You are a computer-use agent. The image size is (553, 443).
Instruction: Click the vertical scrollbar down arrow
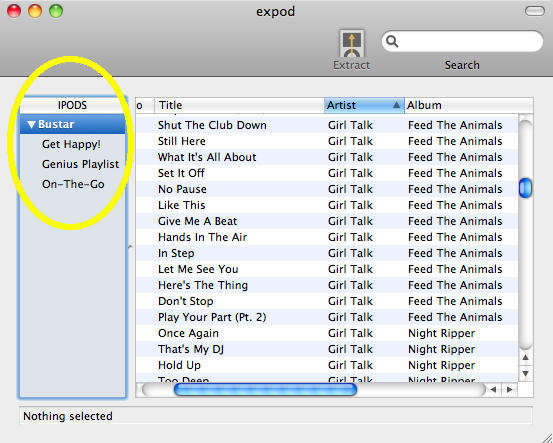click(x=525, y=374)
